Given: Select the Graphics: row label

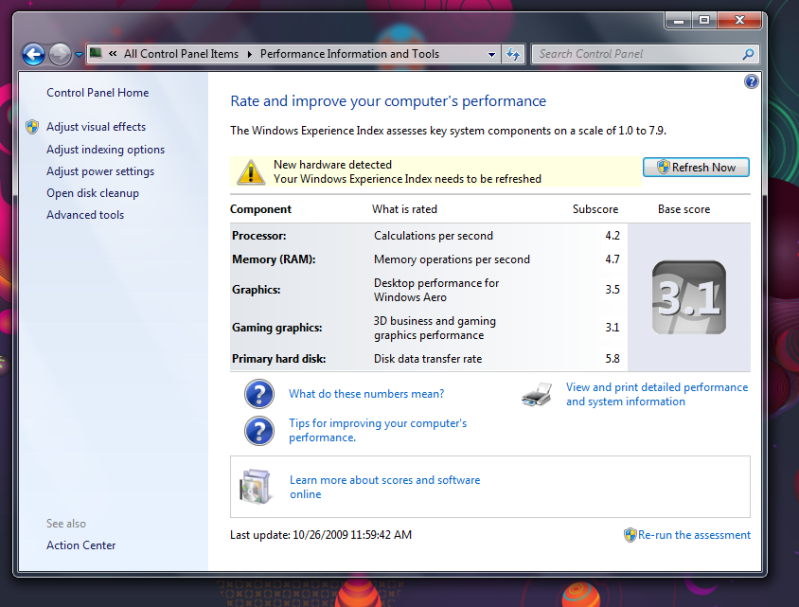Looking at the screenshot, I should [x=256, y=289].
